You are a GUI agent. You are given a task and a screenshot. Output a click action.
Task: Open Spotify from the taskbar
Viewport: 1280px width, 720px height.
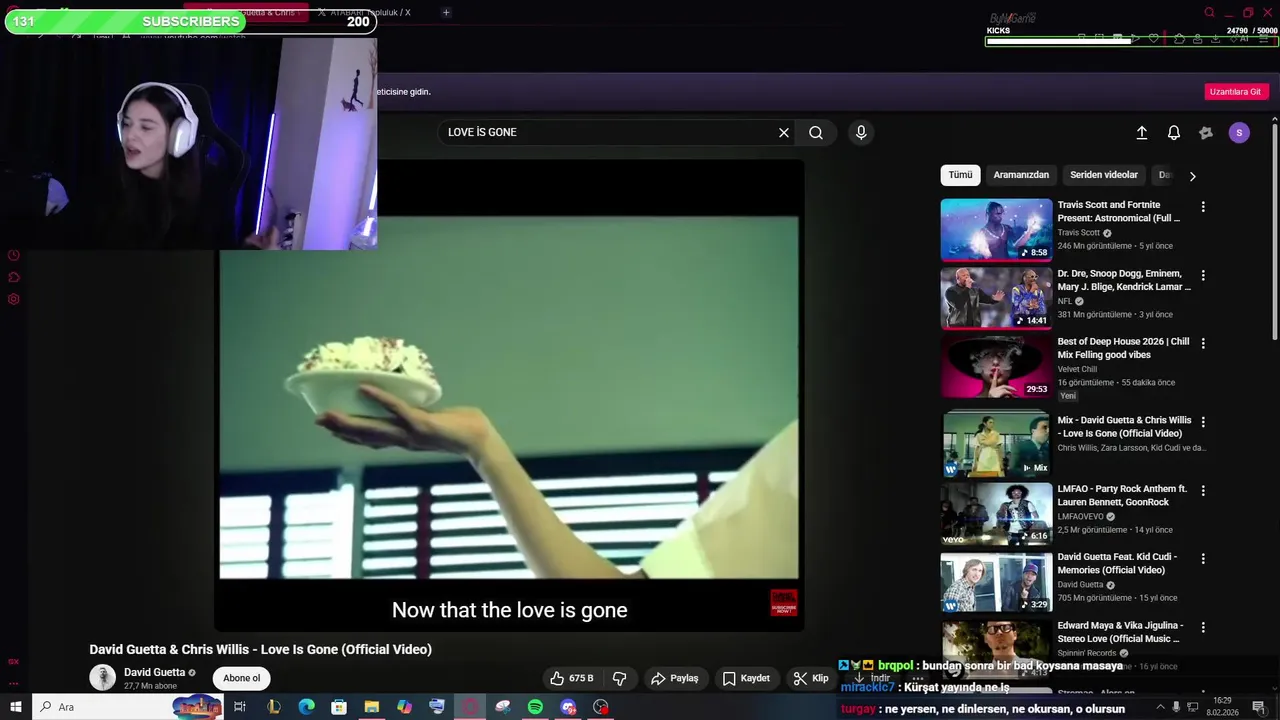[535, 707]
